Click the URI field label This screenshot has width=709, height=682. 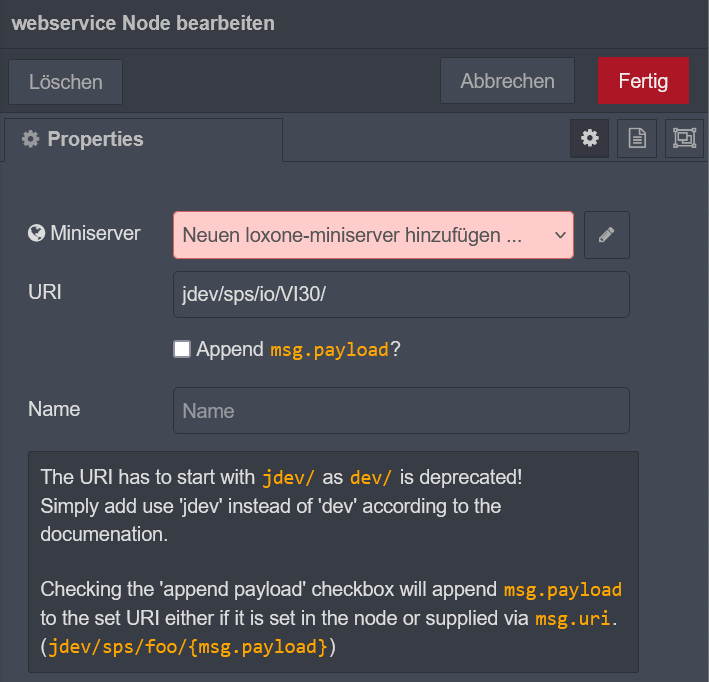click(44, 293)
